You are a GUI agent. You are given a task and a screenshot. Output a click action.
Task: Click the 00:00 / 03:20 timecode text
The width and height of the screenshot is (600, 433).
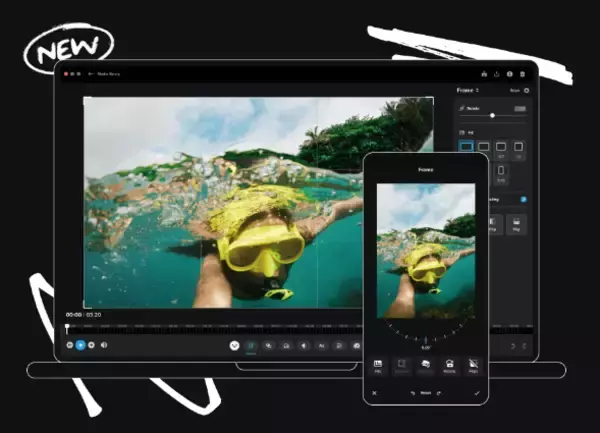(x=83, y=315)
